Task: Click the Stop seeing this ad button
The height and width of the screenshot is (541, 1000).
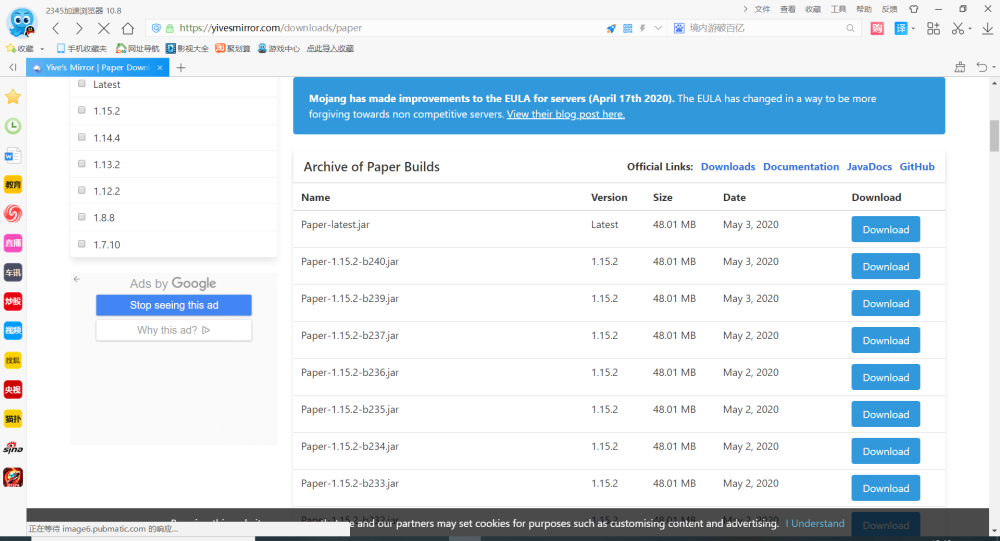Action: (x=174, y=305)
